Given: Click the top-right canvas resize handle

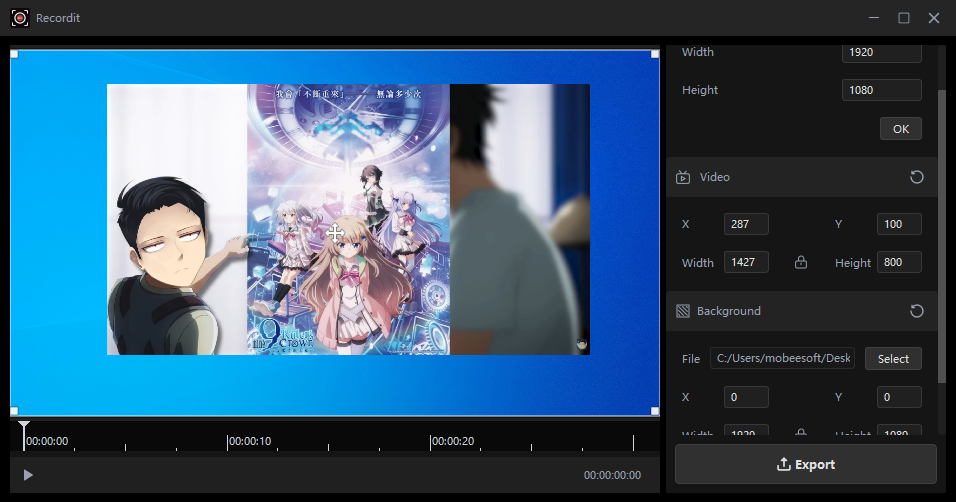Looking at the screenshot, I should (655, 54).
